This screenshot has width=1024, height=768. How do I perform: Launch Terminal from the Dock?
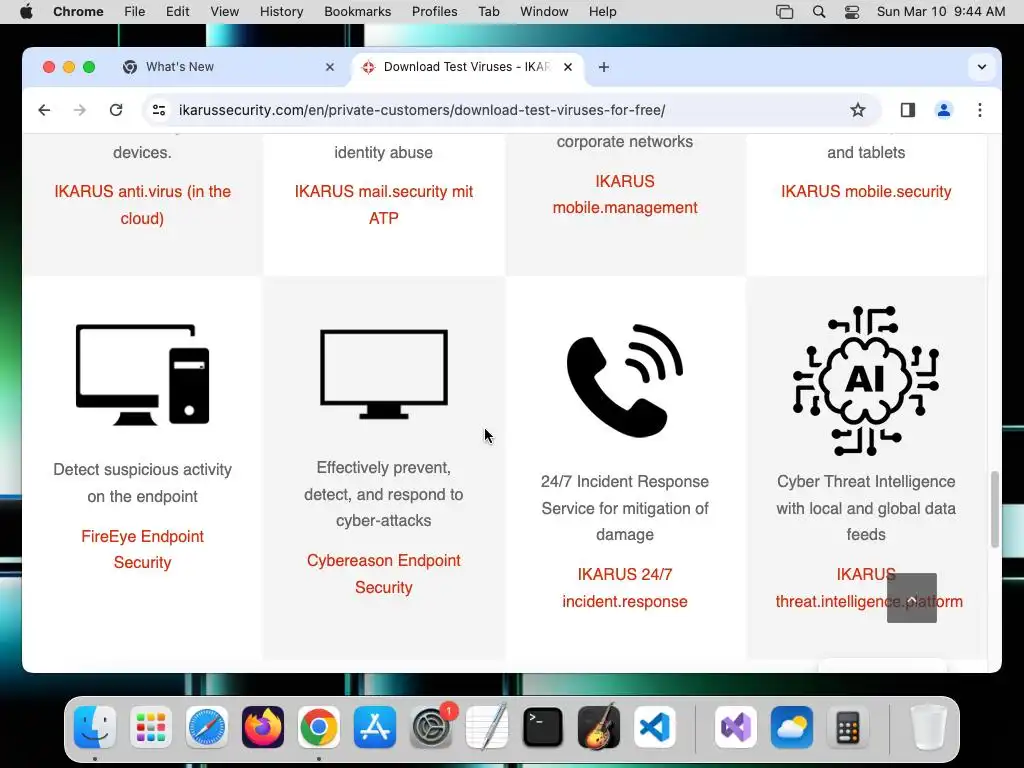click(x=543, y=727)
